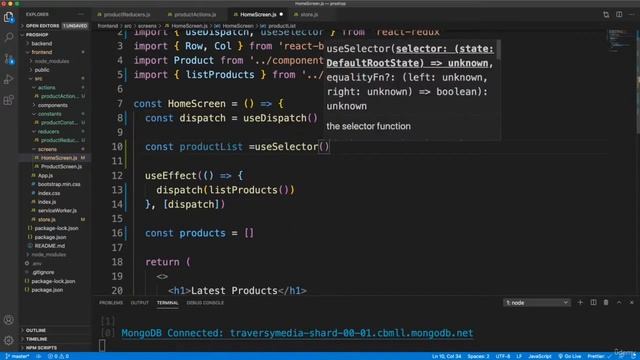Image resolution: width=640 pixels, height=360 pixels.
Task: Open the DEBUG CONSOLE panel tab
Action: pyautogui.click(x=205, y=303)
